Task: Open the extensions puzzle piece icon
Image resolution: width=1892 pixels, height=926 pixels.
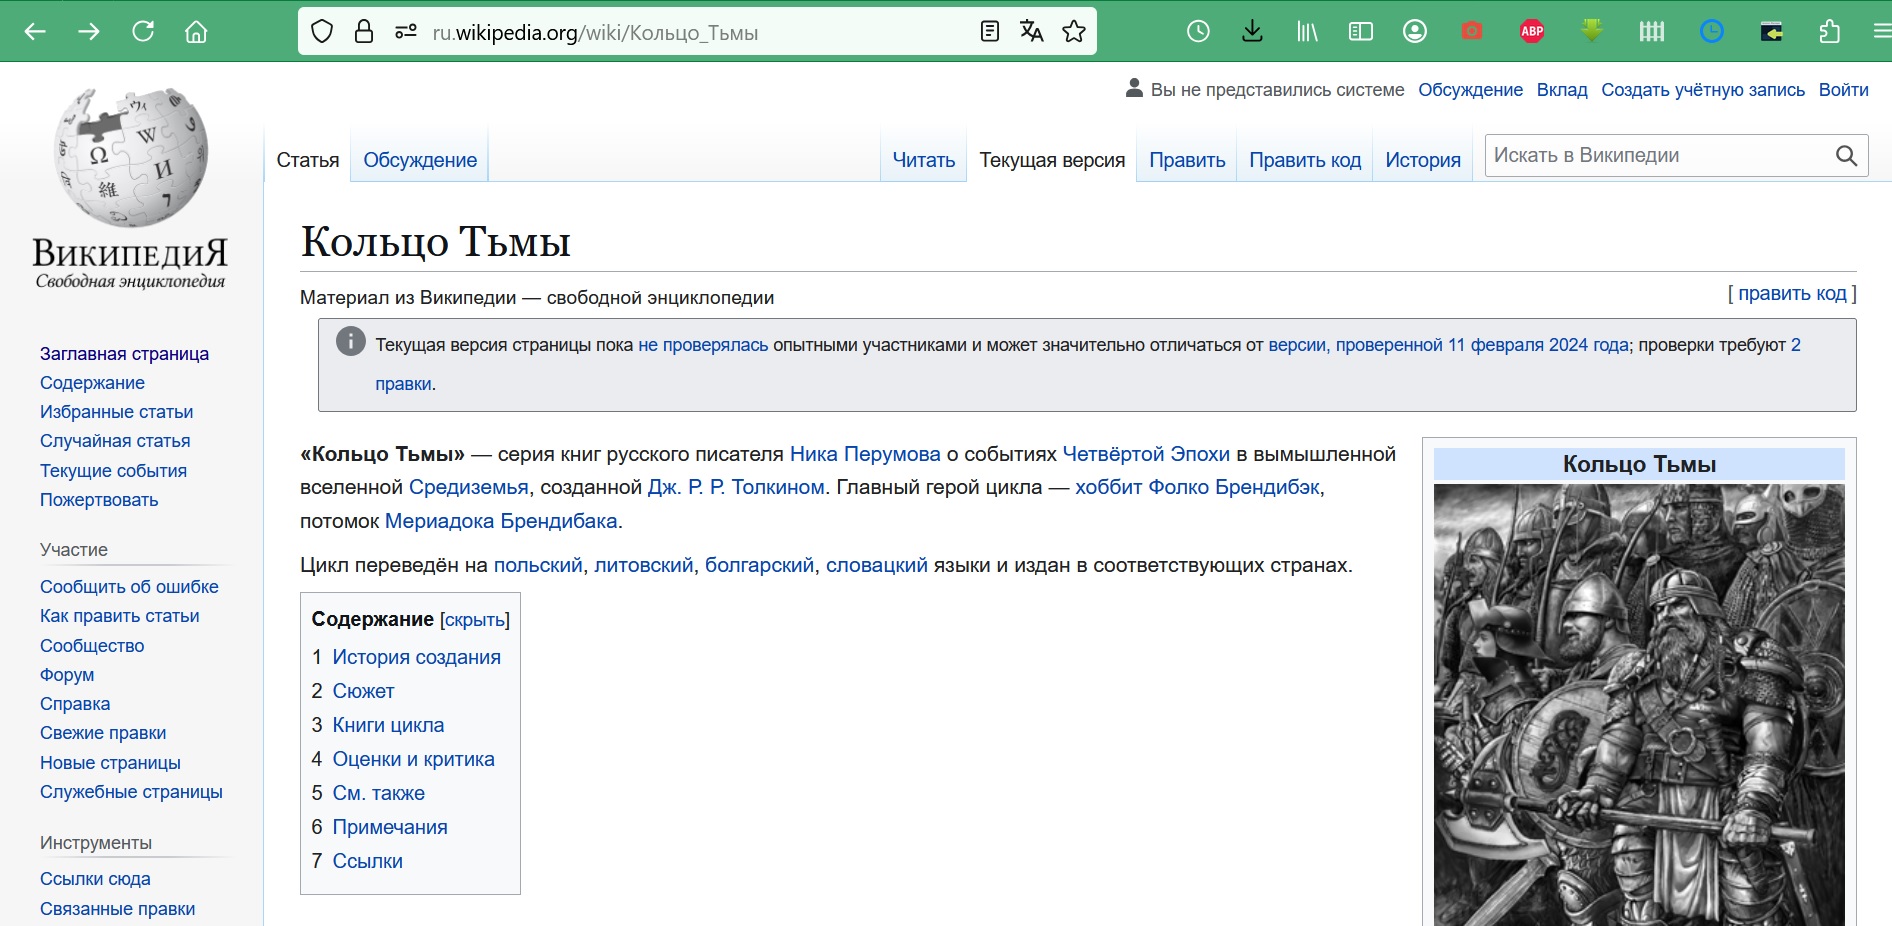Action: tap(1829, 32)
